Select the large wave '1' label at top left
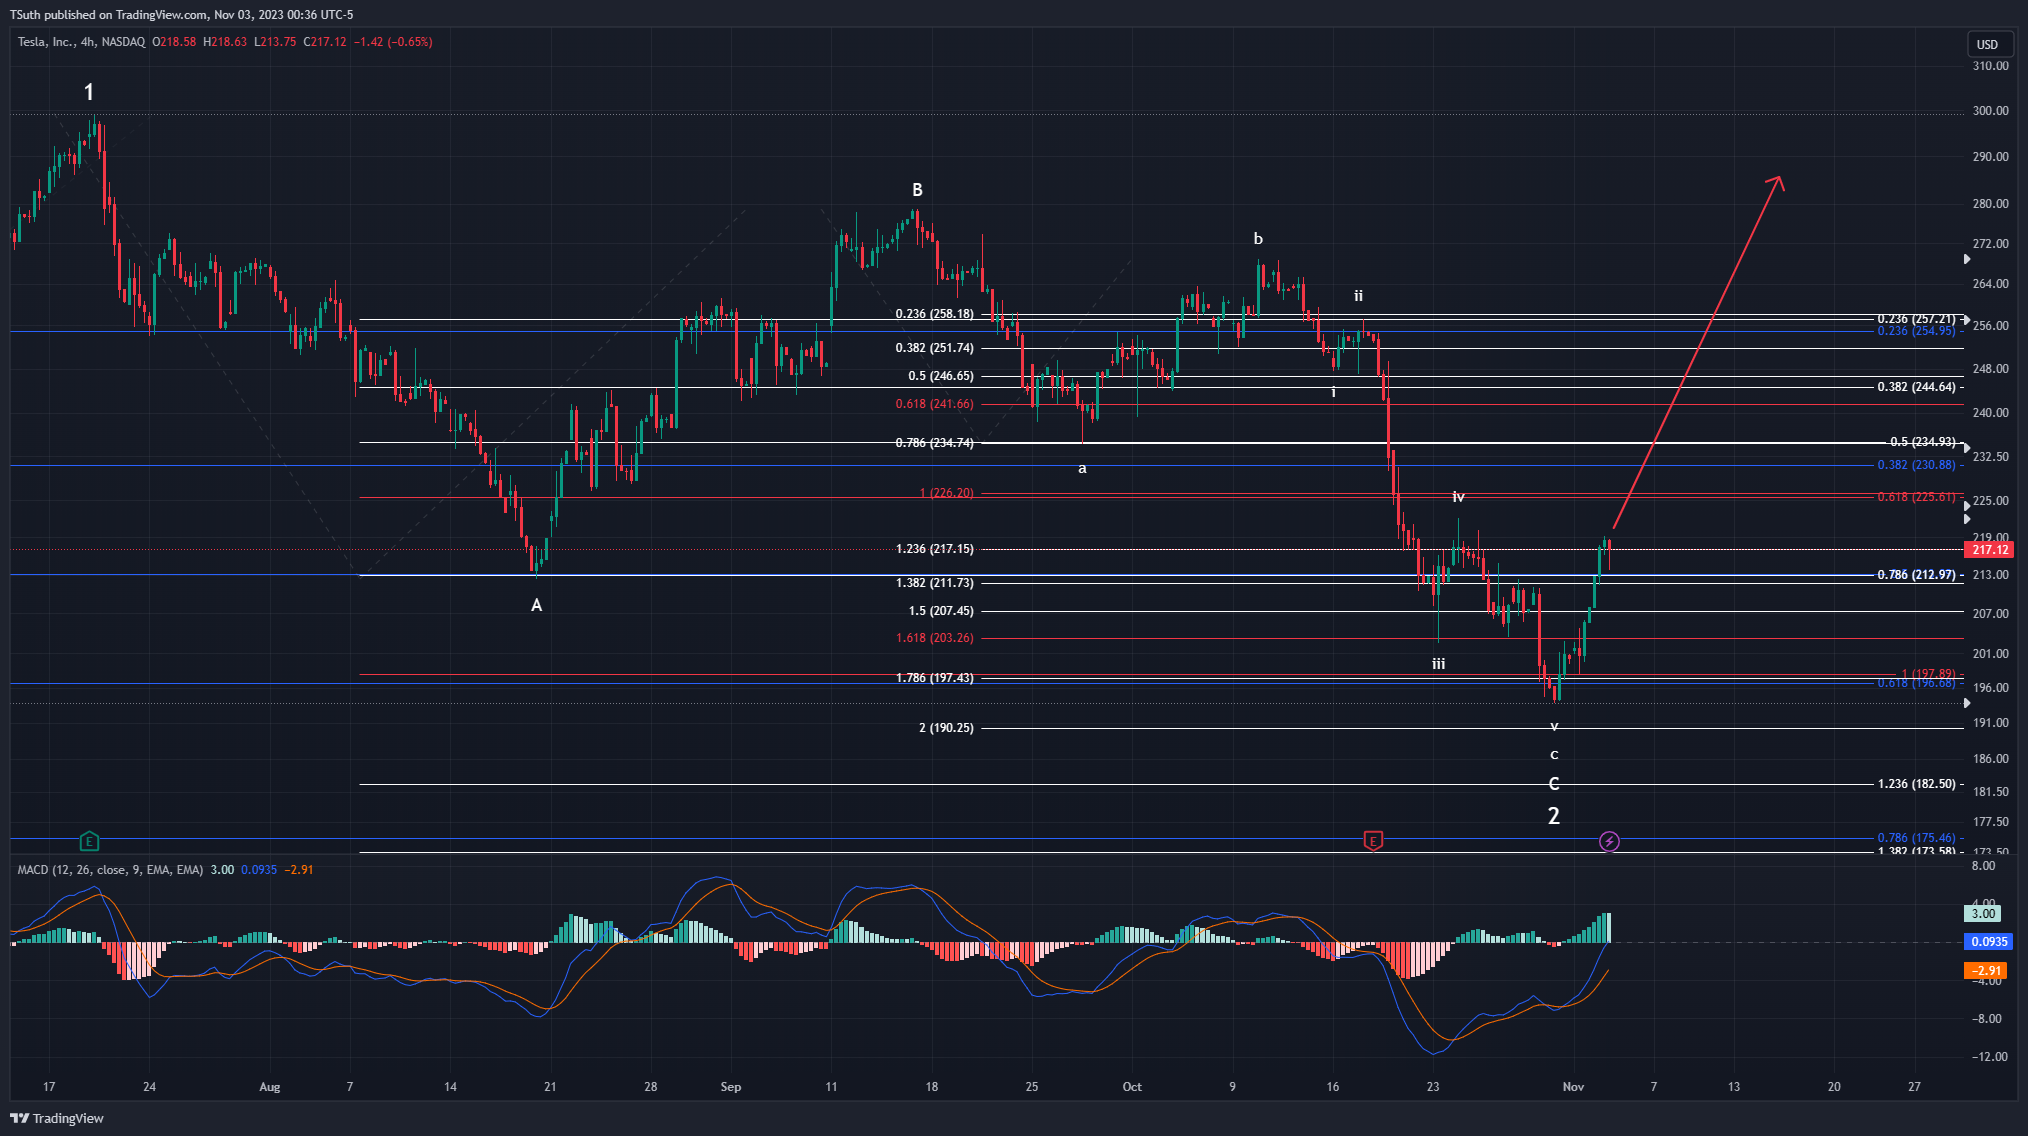Screen dimensions: 2028x1136 [x=89, y=92]
